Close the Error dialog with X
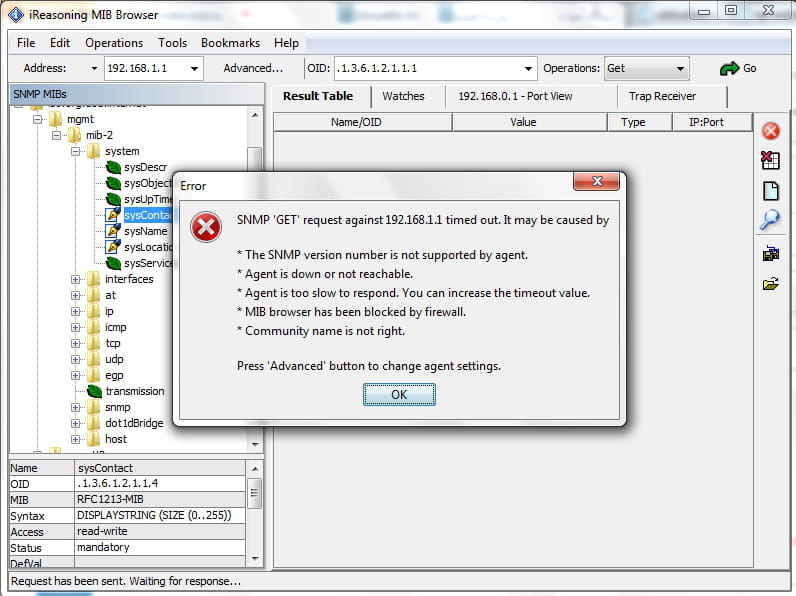This screenshot has height=596, width=796. coord(596,181)
